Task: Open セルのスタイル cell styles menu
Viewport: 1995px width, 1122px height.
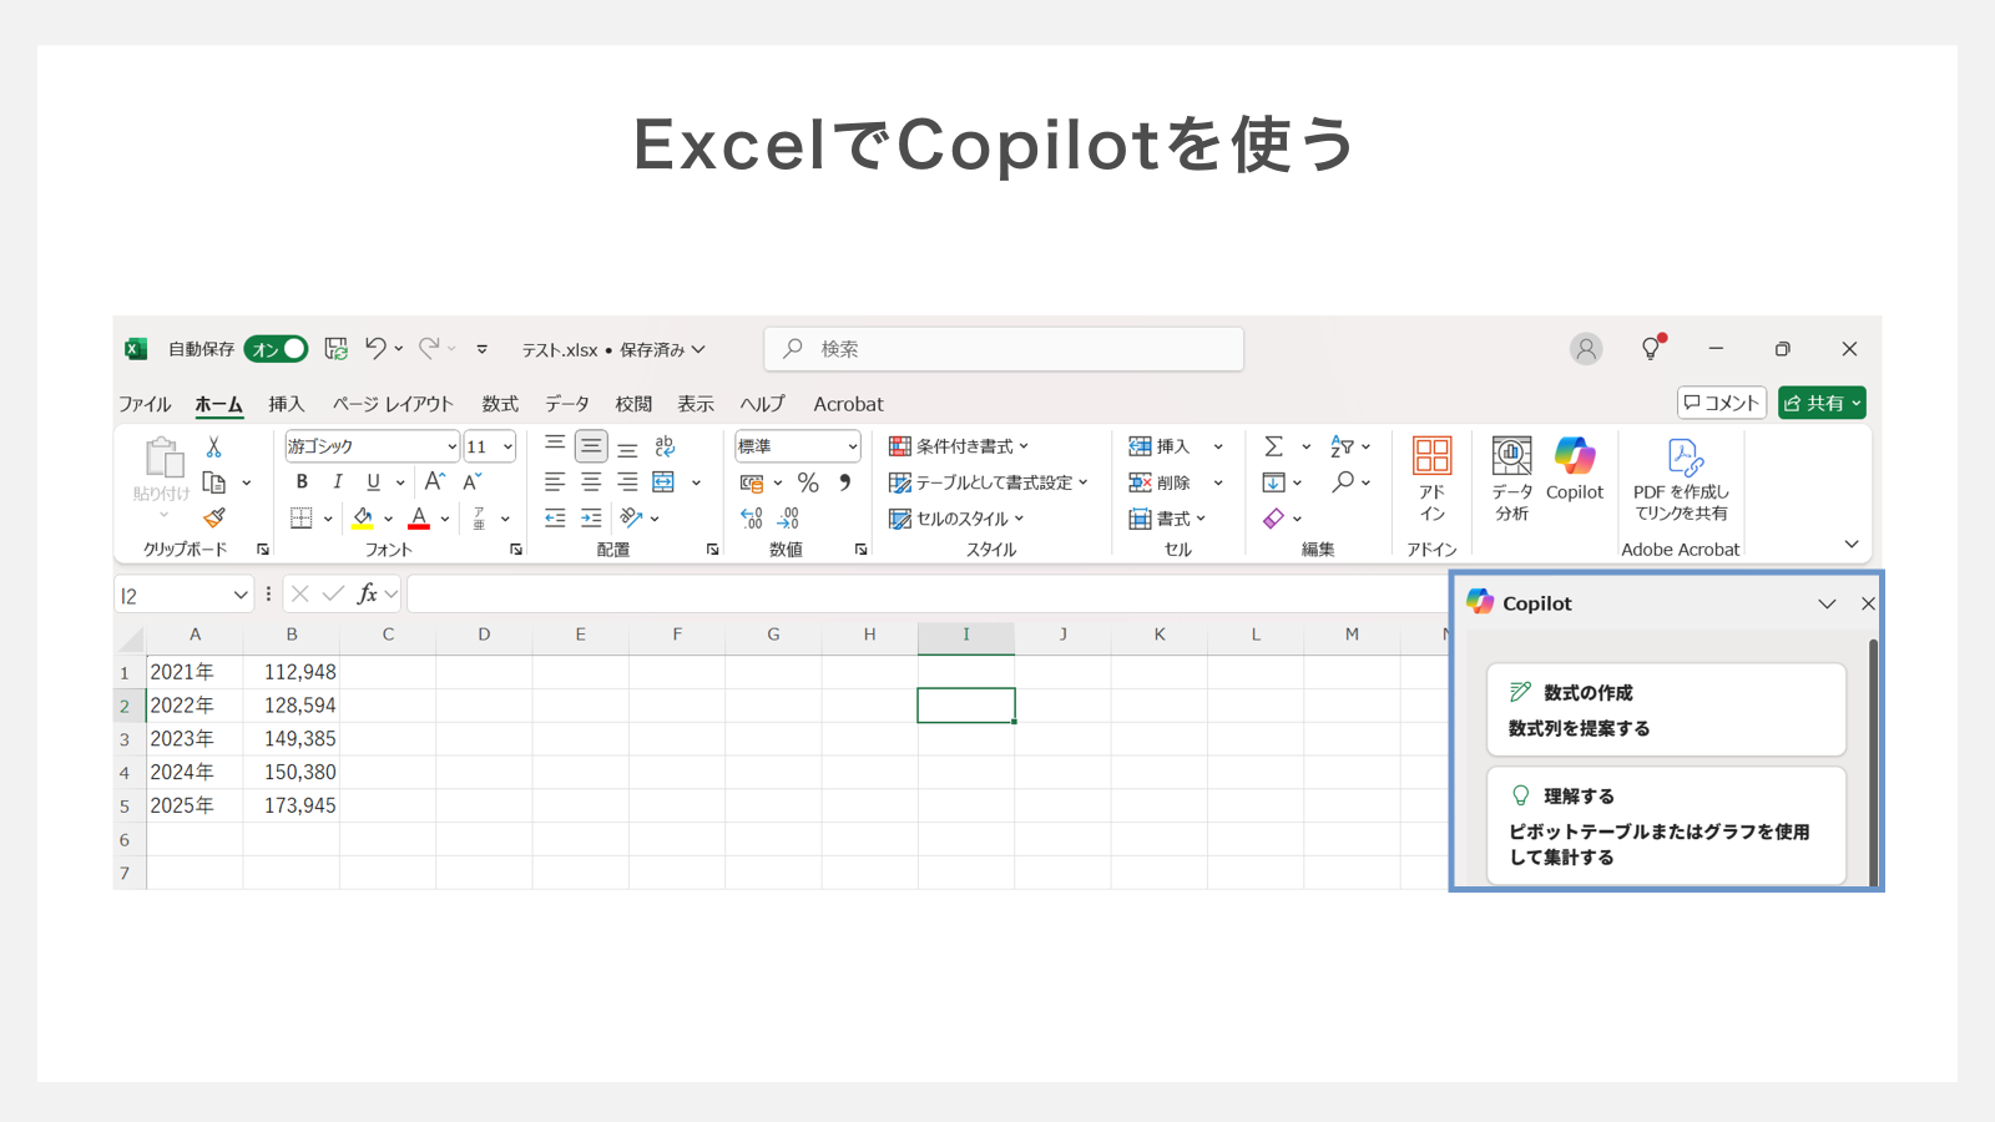Action: pyautogui.click(x=956, y=518)
